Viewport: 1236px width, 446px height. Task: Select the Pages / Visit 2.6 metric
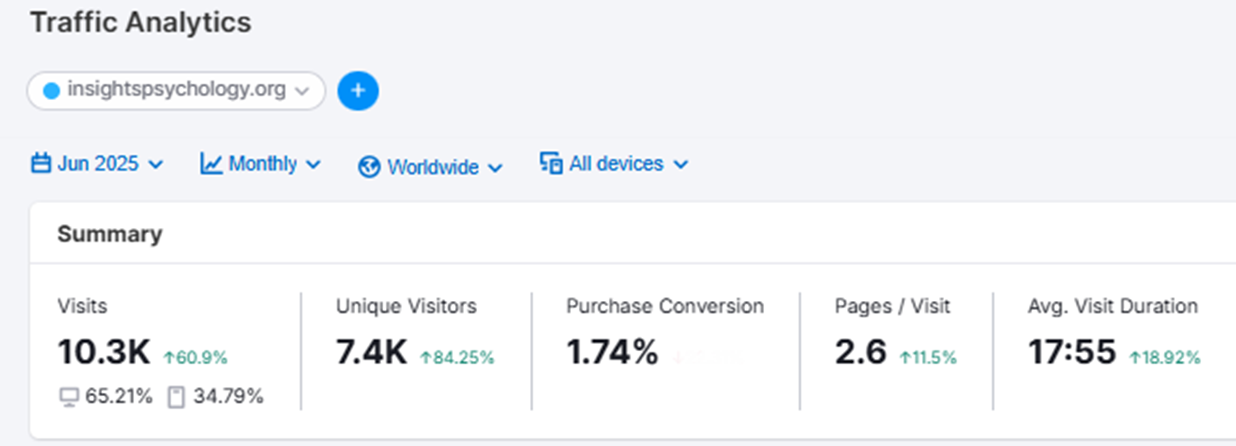tap(860, 352)
